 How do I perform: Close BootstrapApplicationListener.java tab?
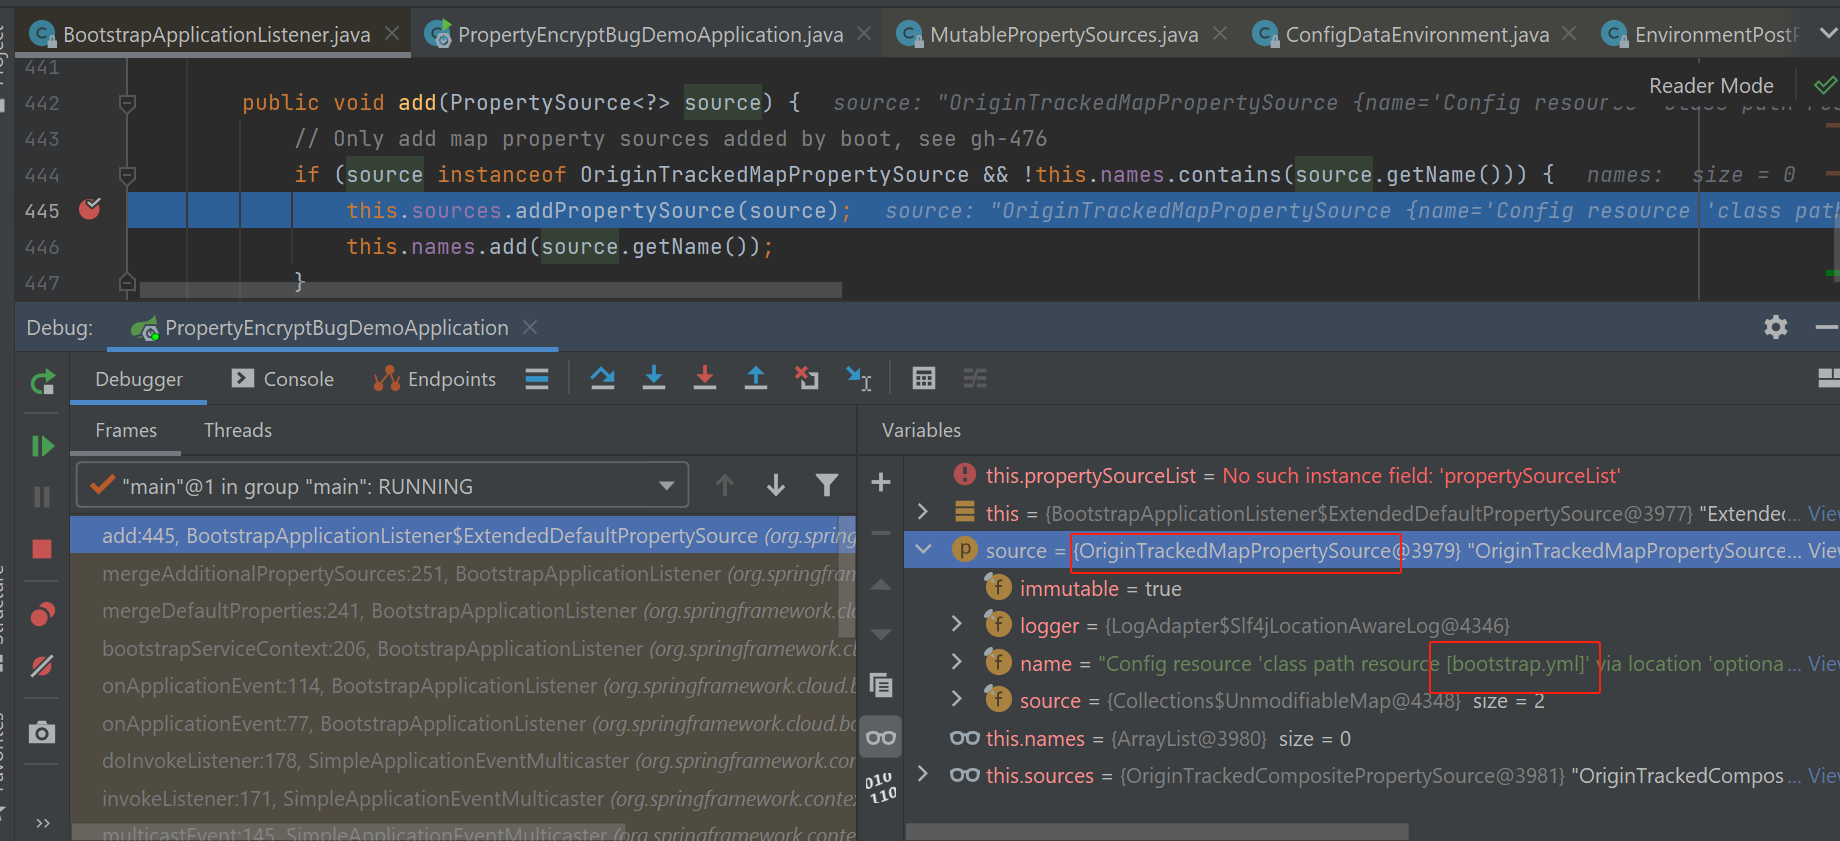pyautogui.click(x=393, y=33)
